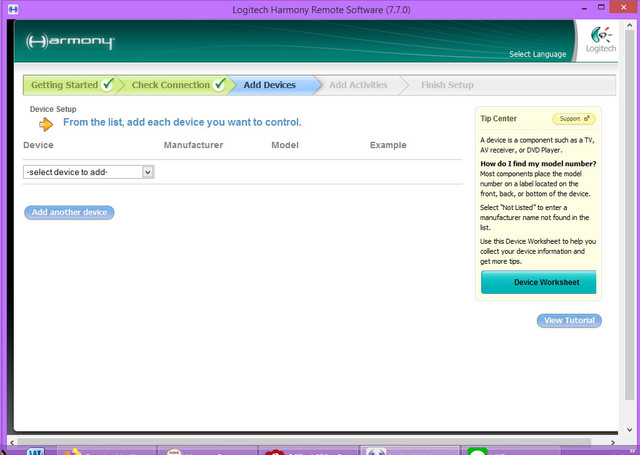The height and width of the screenshot is (455, 640).
Task: Maximize the Harmony Remote Software window
Action: pyautogui.click(x=601, y=7)
